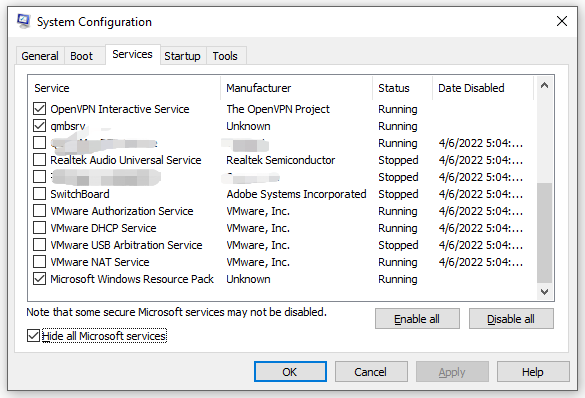This screenshot has height=398, width=585.
Task: Uncheck the qmbsrv service checkbox
Action: [39, 126]
